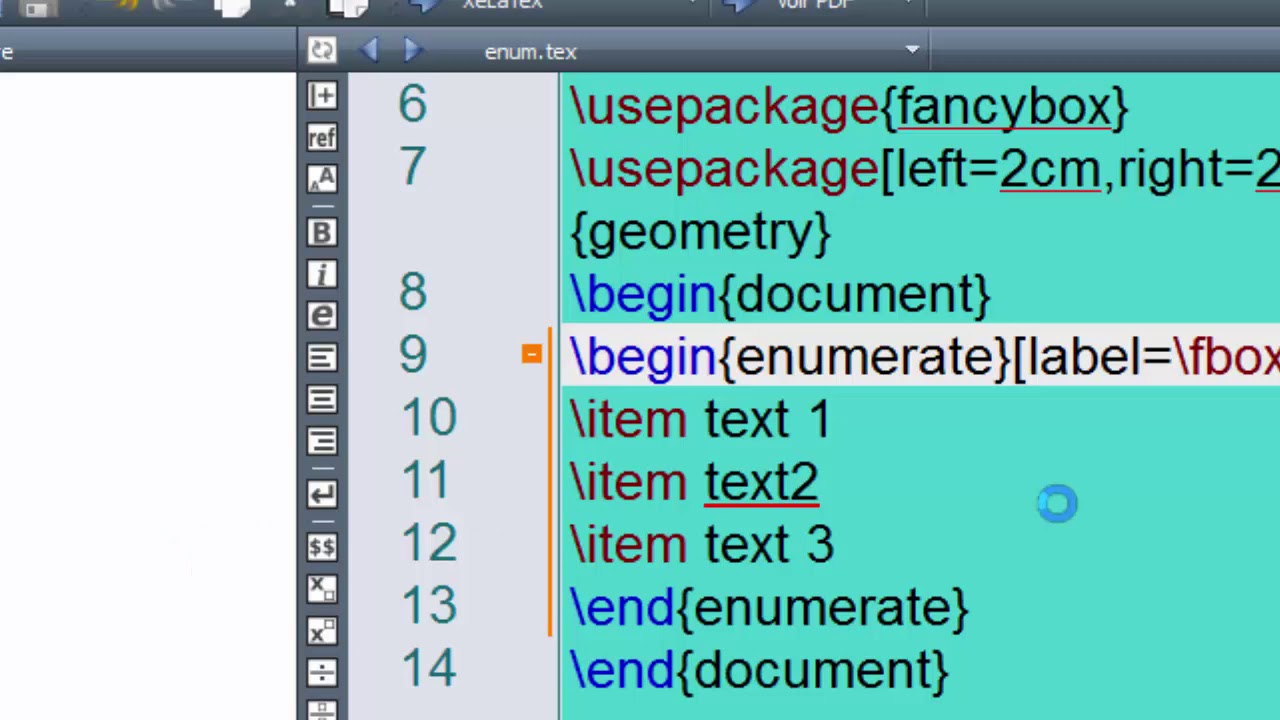Viewport: 1280px width, 720px height.
Task: Click the {geometry} text
Action: pyautogui.click(x=700, y=232)
